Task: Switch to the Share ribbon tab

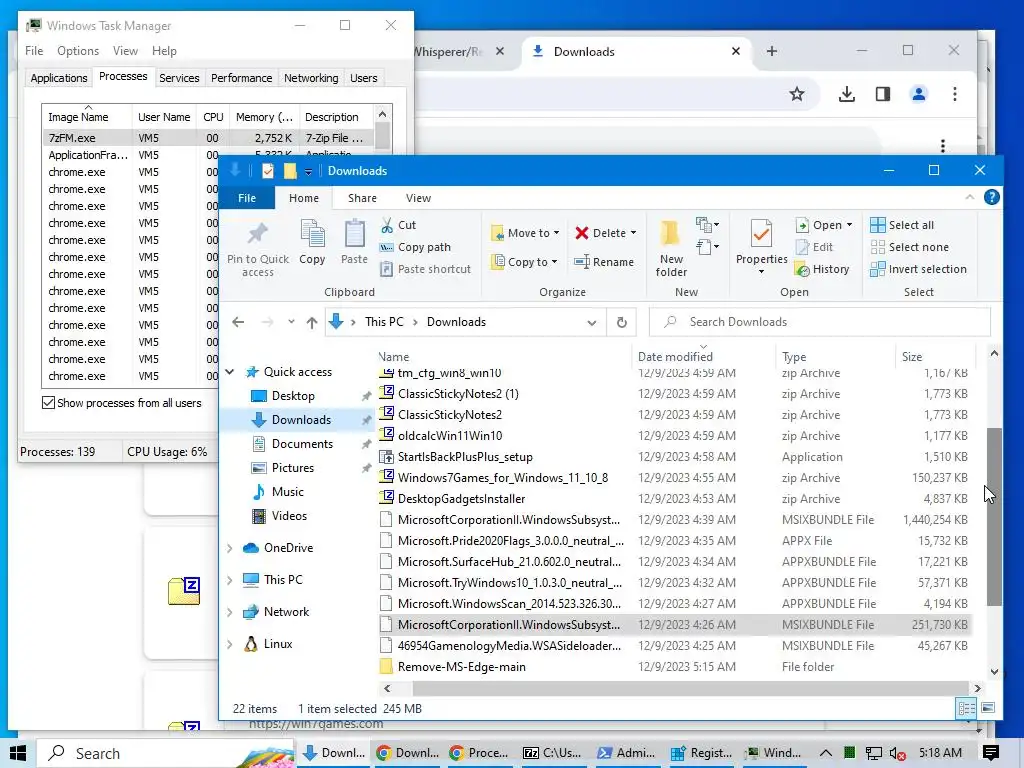Action: (x=362, y=198)
